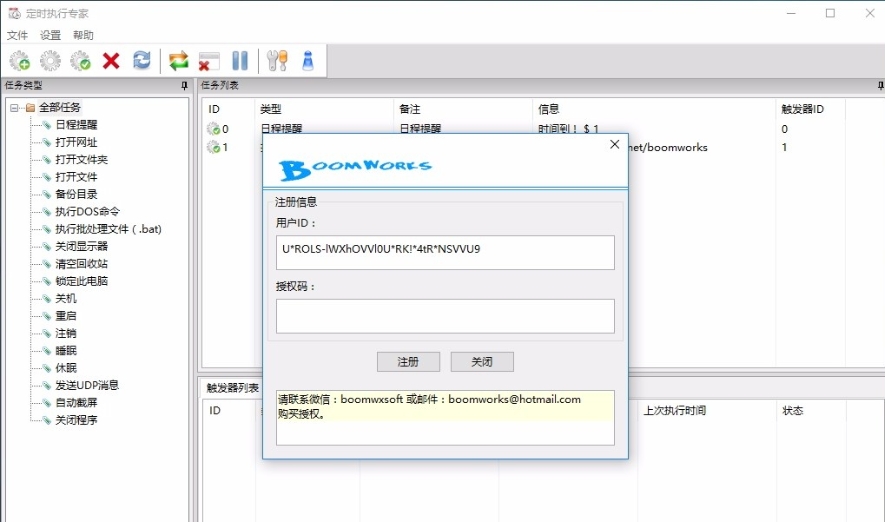Click the 注册 button in the dialog
The image size is (885, 522).
click(408, 362)
